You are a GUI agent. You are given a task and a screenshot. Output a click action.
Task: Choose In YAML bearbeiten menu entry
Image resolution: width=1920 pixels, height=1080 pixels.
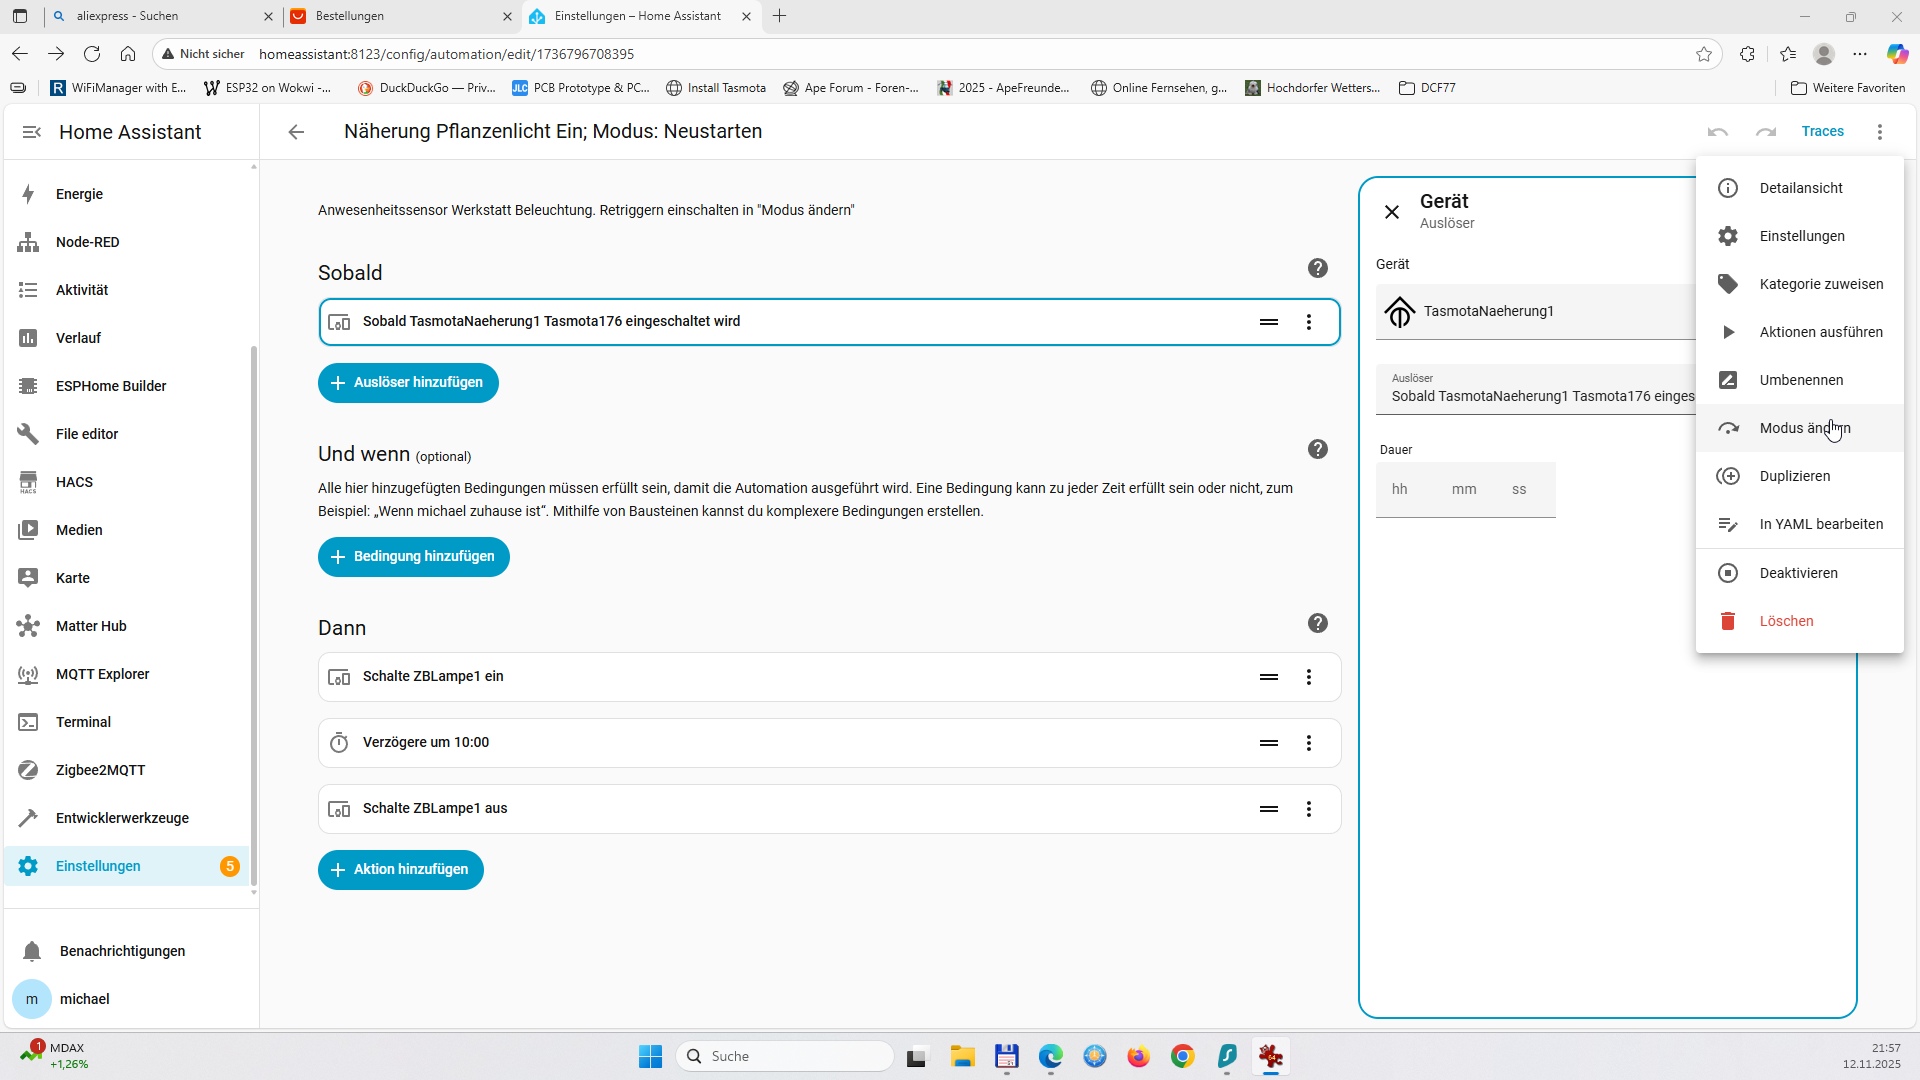coord(1820,524)
